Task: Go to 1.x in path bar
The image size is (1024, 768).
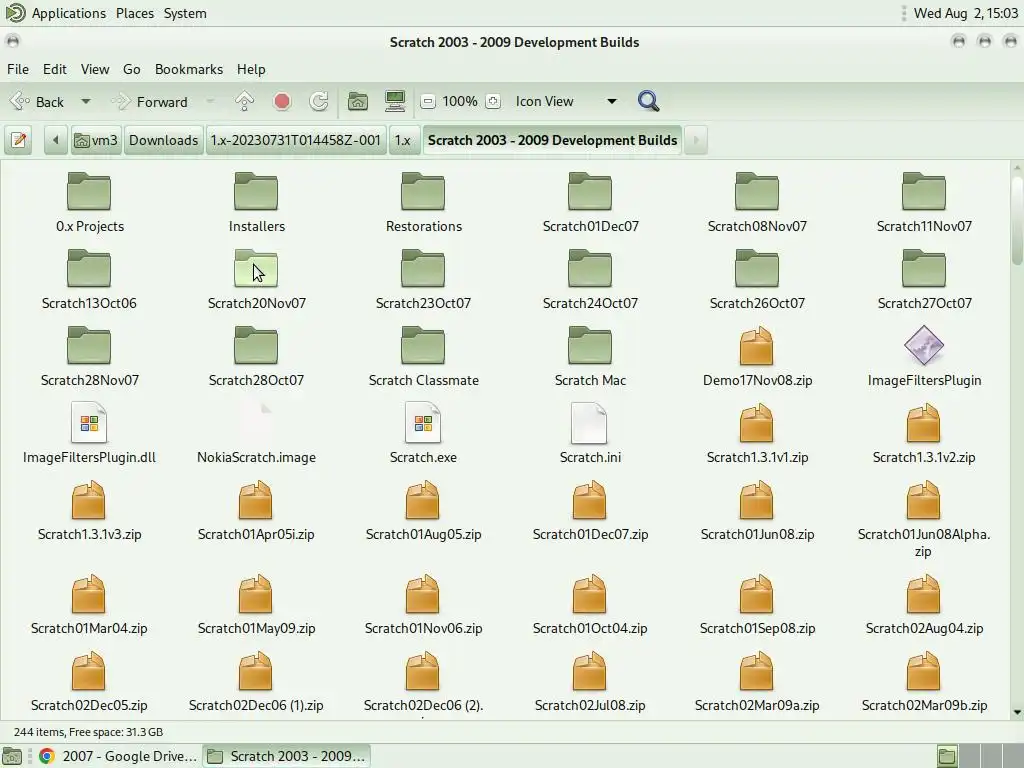Action: coord(403,140)
